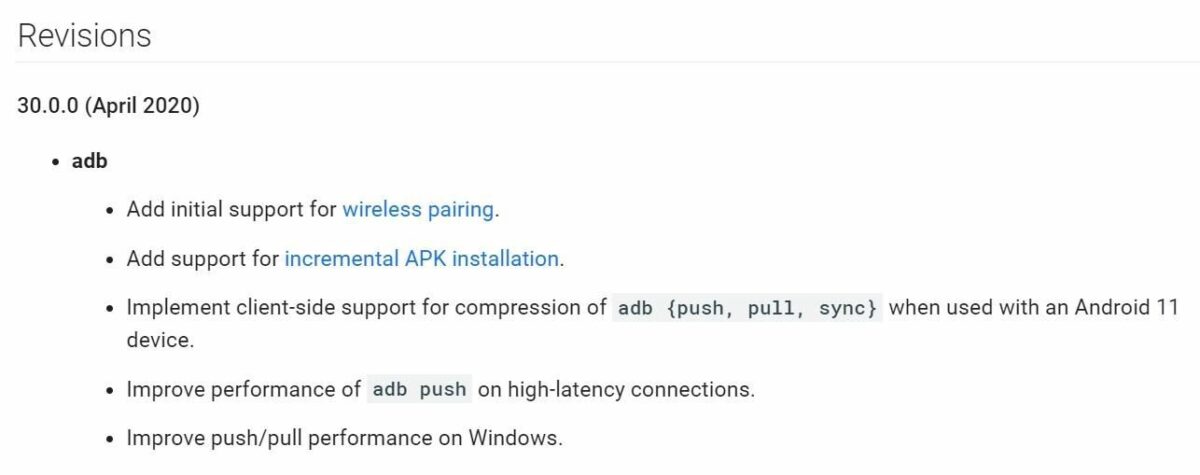Click the bullet before the wireless pairing line
The height and width of the screenshot is (475, 1200).
coord(110,211)
